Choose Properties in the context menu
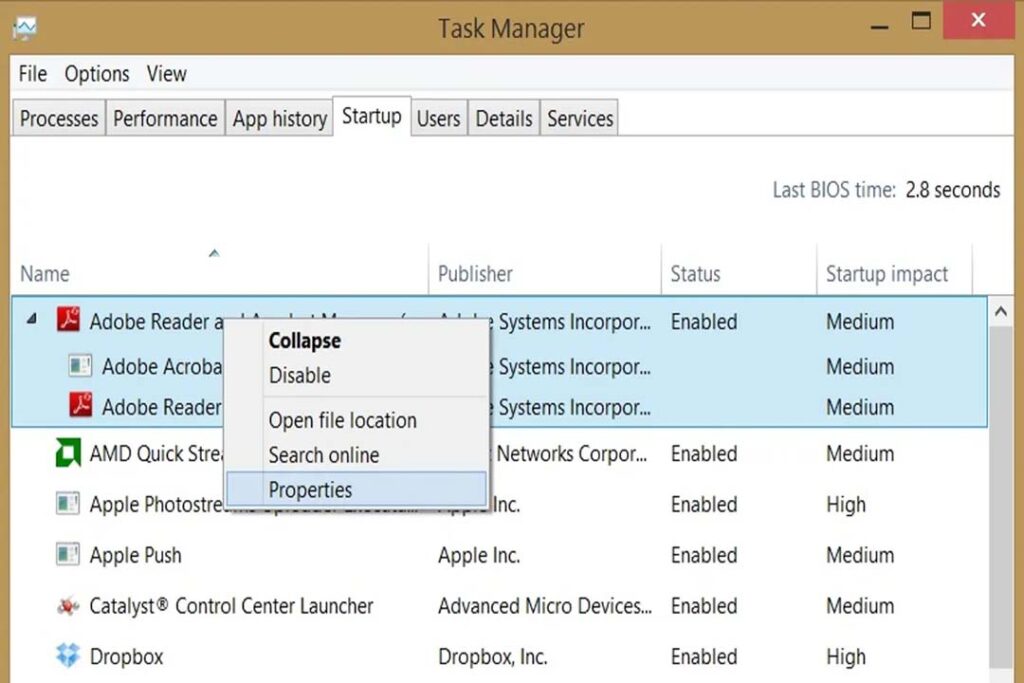This screenshot has height=683, width=1024. pos(357,489)
